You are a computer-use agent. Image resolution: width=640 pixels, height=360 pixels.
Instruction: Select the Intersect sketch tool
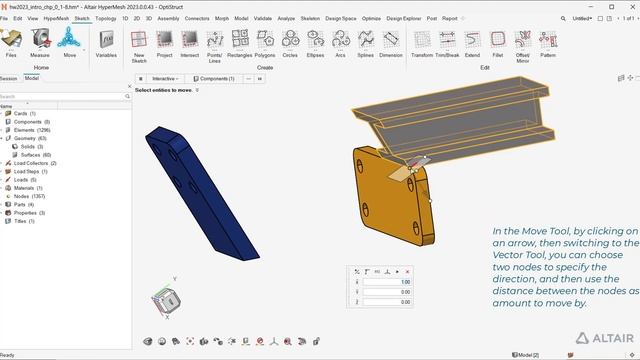pos(189,43)
